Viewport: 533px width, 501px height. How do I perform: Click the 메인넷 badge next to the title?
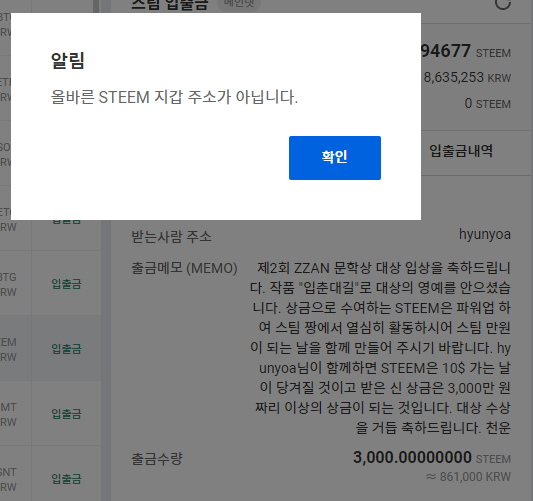point(239,3)
